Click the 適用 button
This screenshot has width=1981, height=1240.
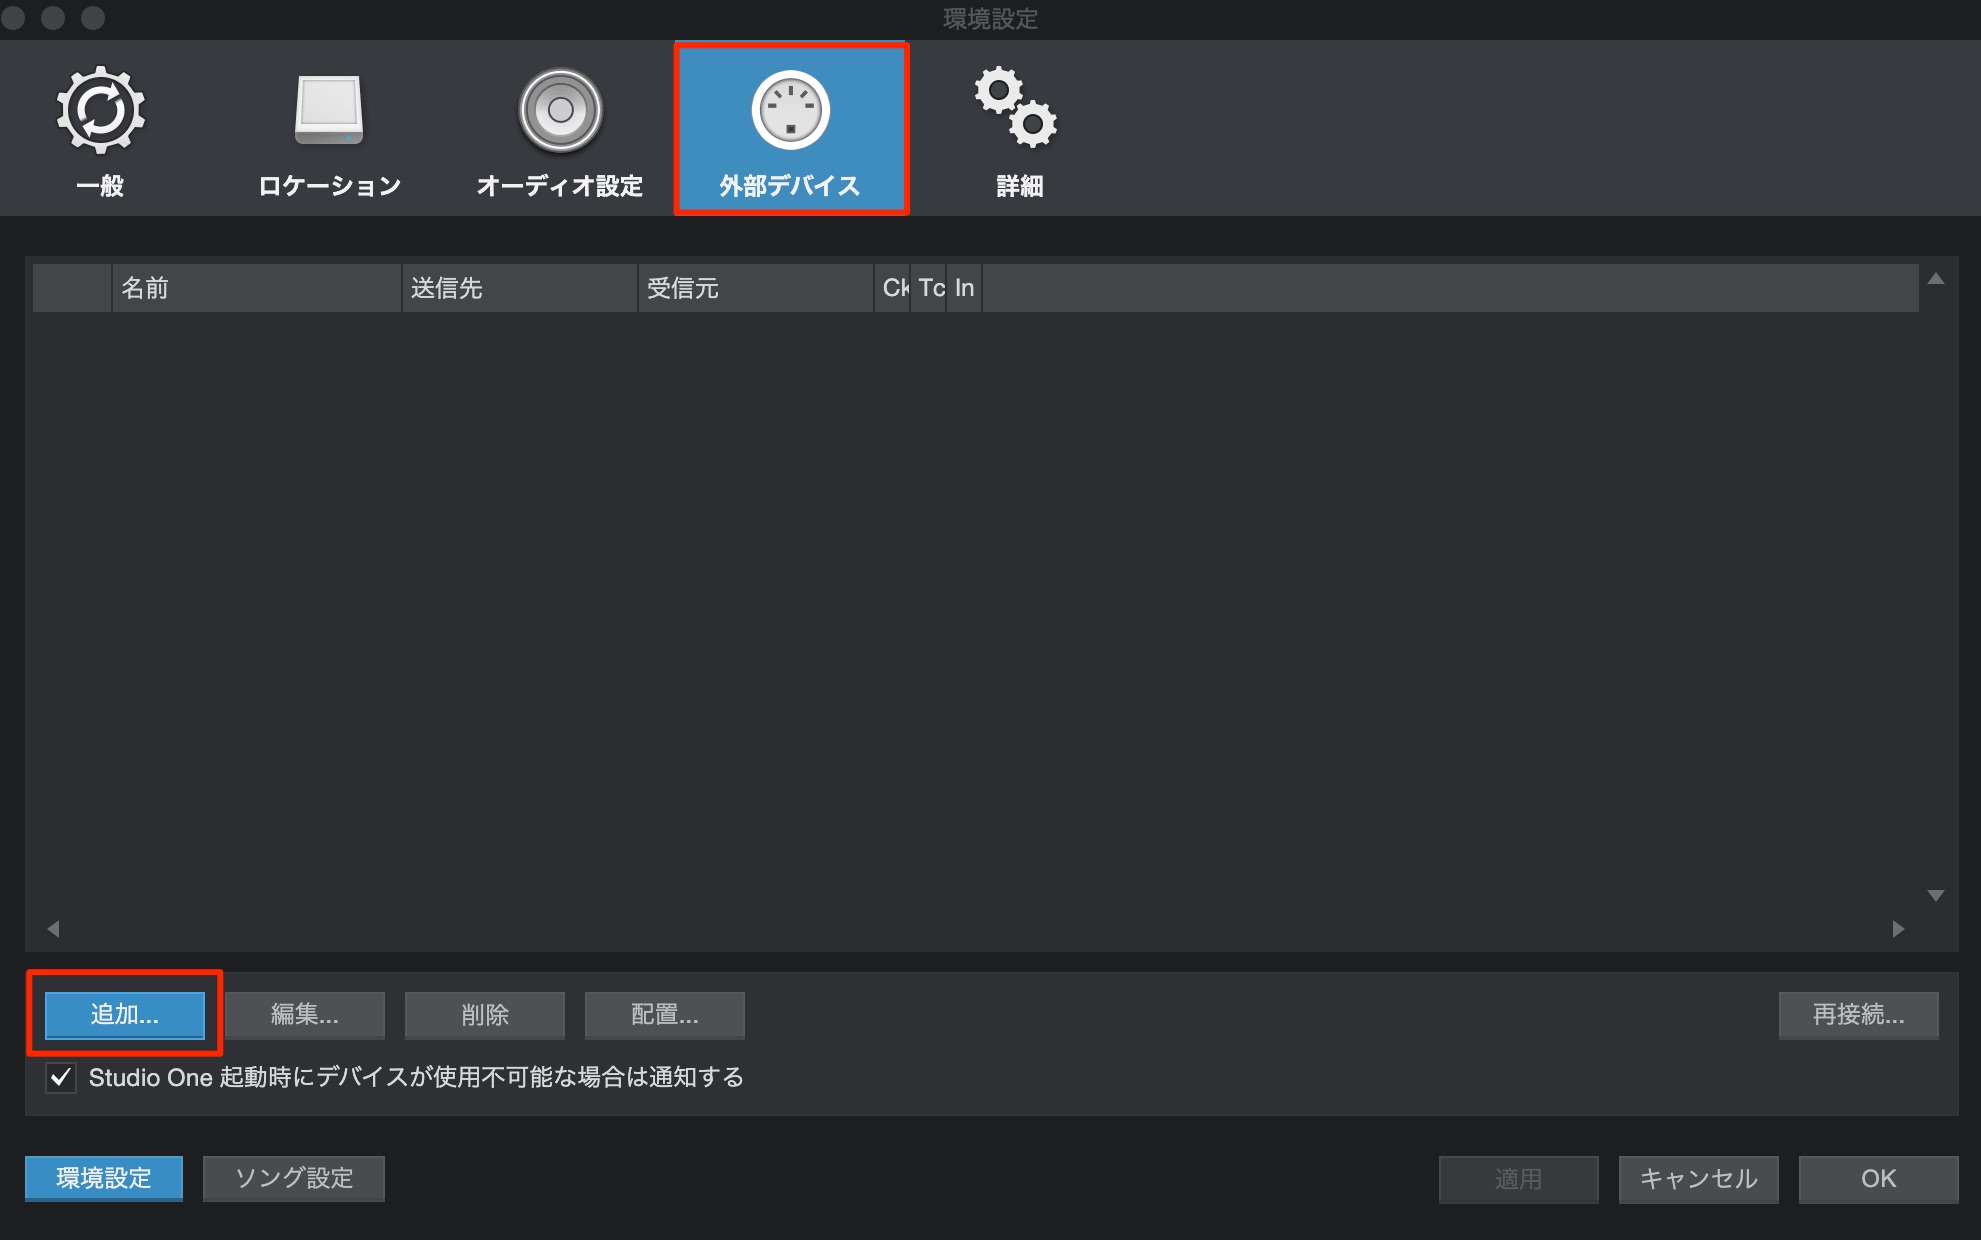1519,1179
